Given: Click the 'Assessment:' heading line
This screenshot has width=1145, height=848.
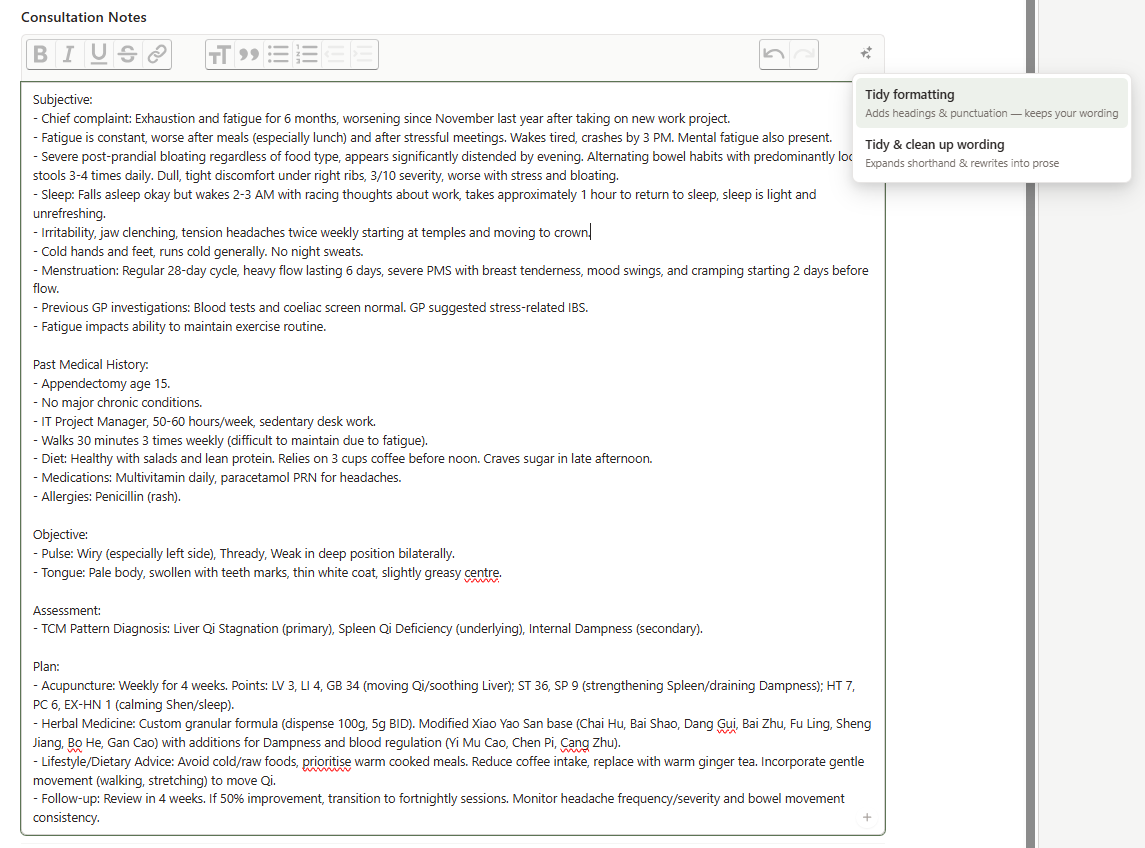Looking at the screenshot, I should point(66,611).
